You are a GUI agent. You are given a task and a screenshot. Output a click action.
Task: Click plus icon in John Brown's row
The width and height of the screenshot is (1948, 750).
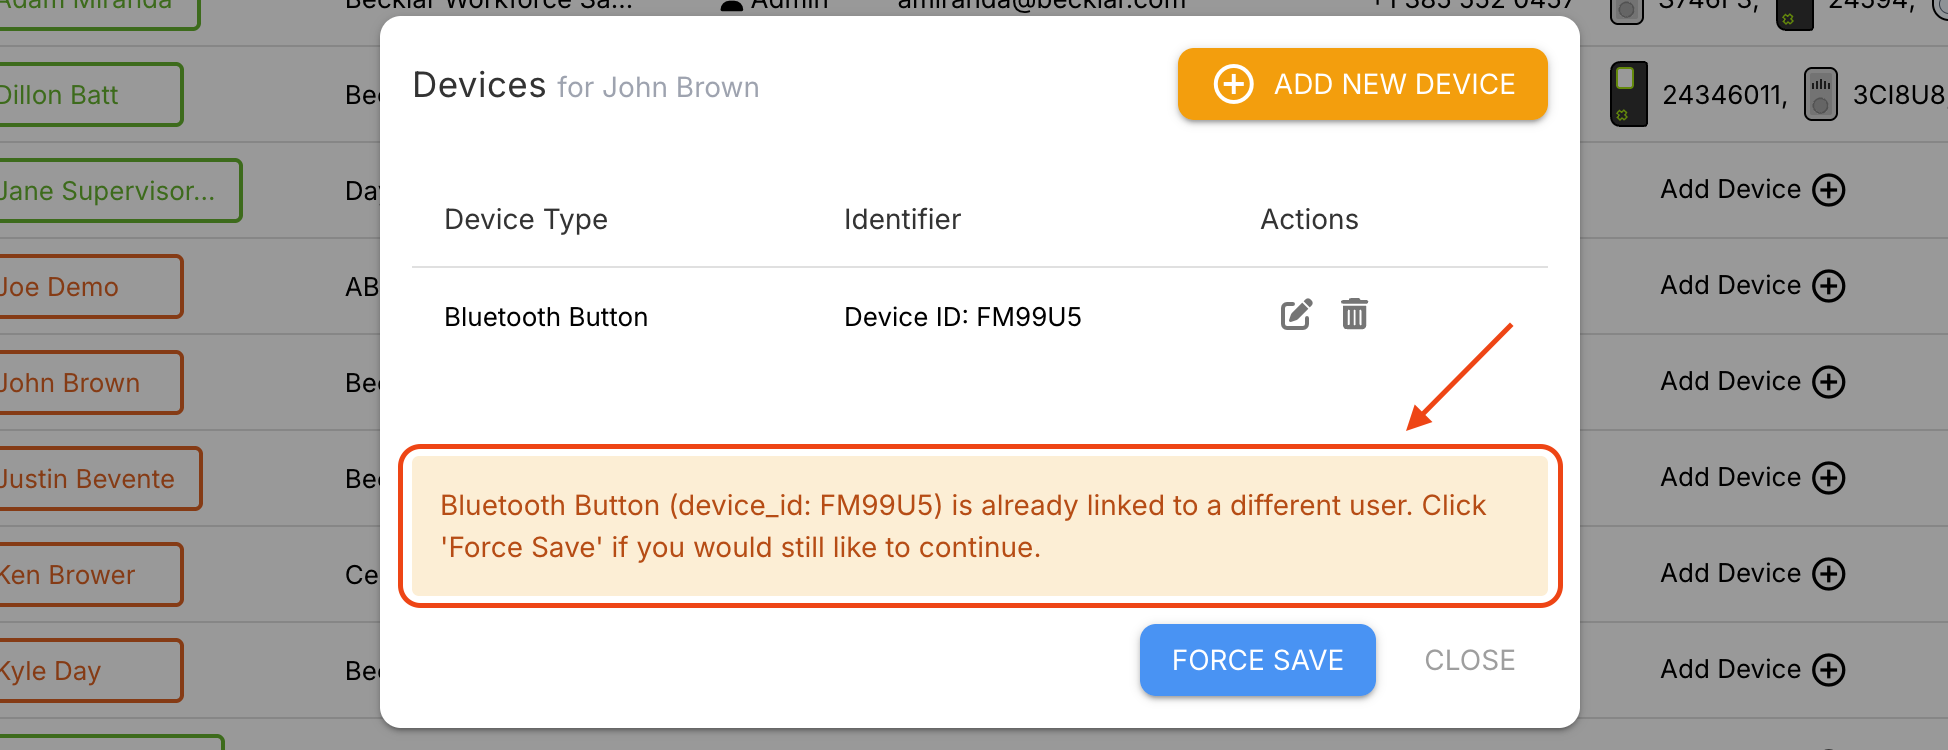pyautogui.click(x=1829, y=382)
